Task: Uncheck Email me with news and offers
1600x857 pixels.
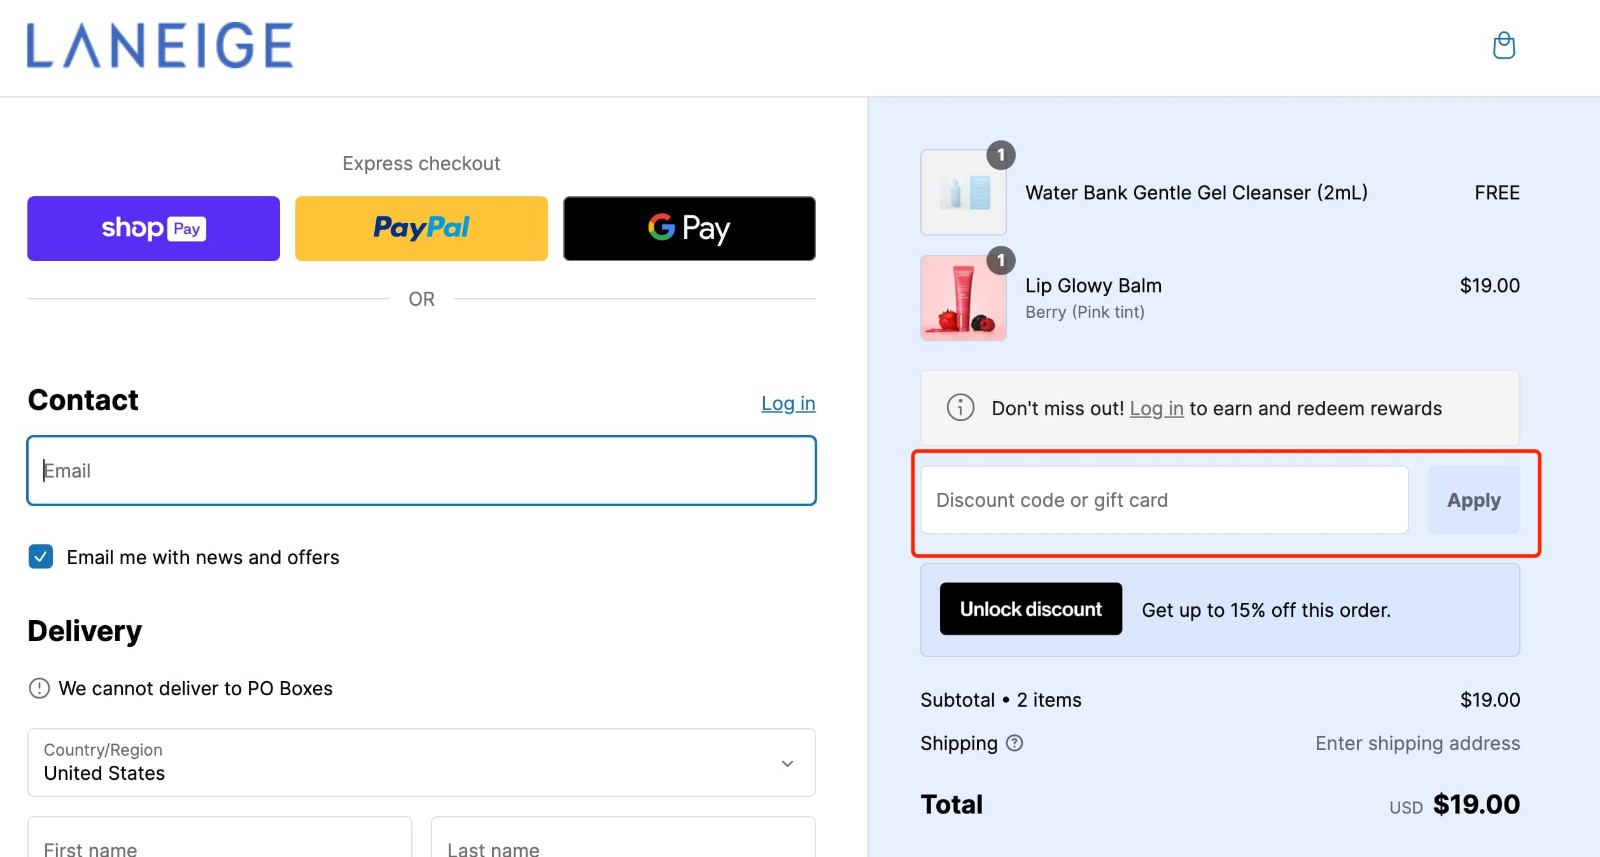Action: (40, 556)
